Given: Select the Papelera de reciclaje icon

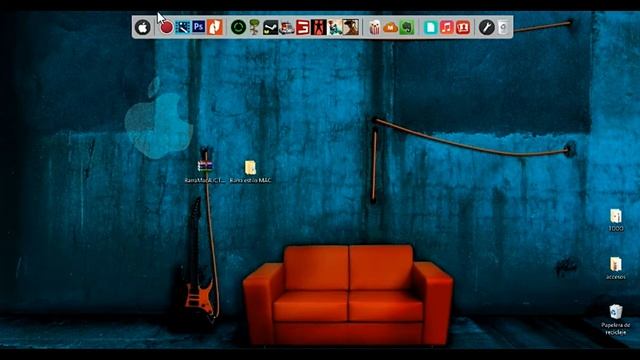Looking at the screenshot, I should (616, 320).
